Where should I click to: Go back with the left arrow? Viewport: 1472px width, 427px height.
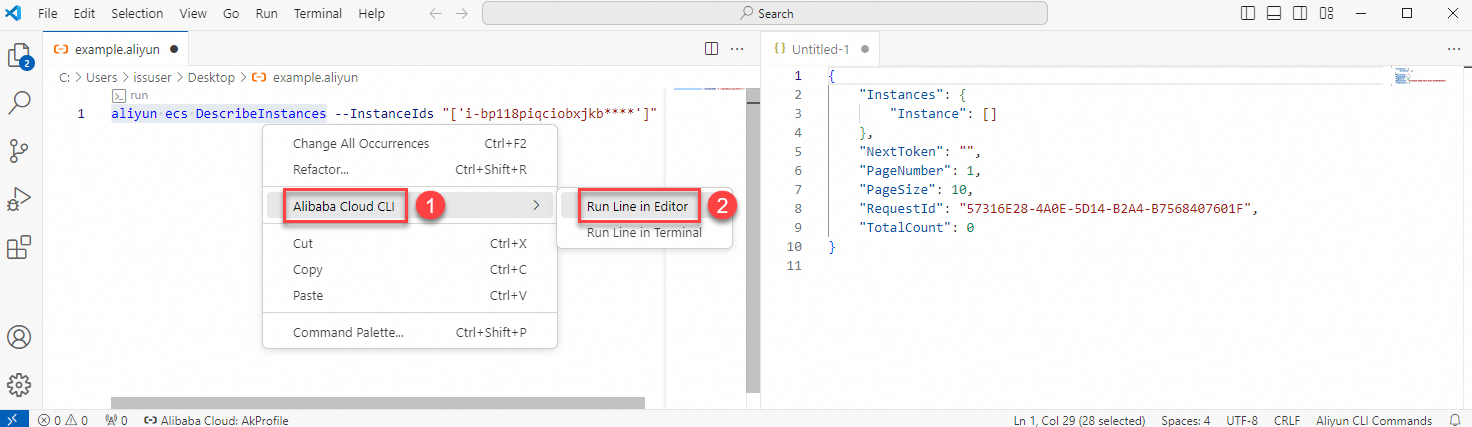[434, 14]
